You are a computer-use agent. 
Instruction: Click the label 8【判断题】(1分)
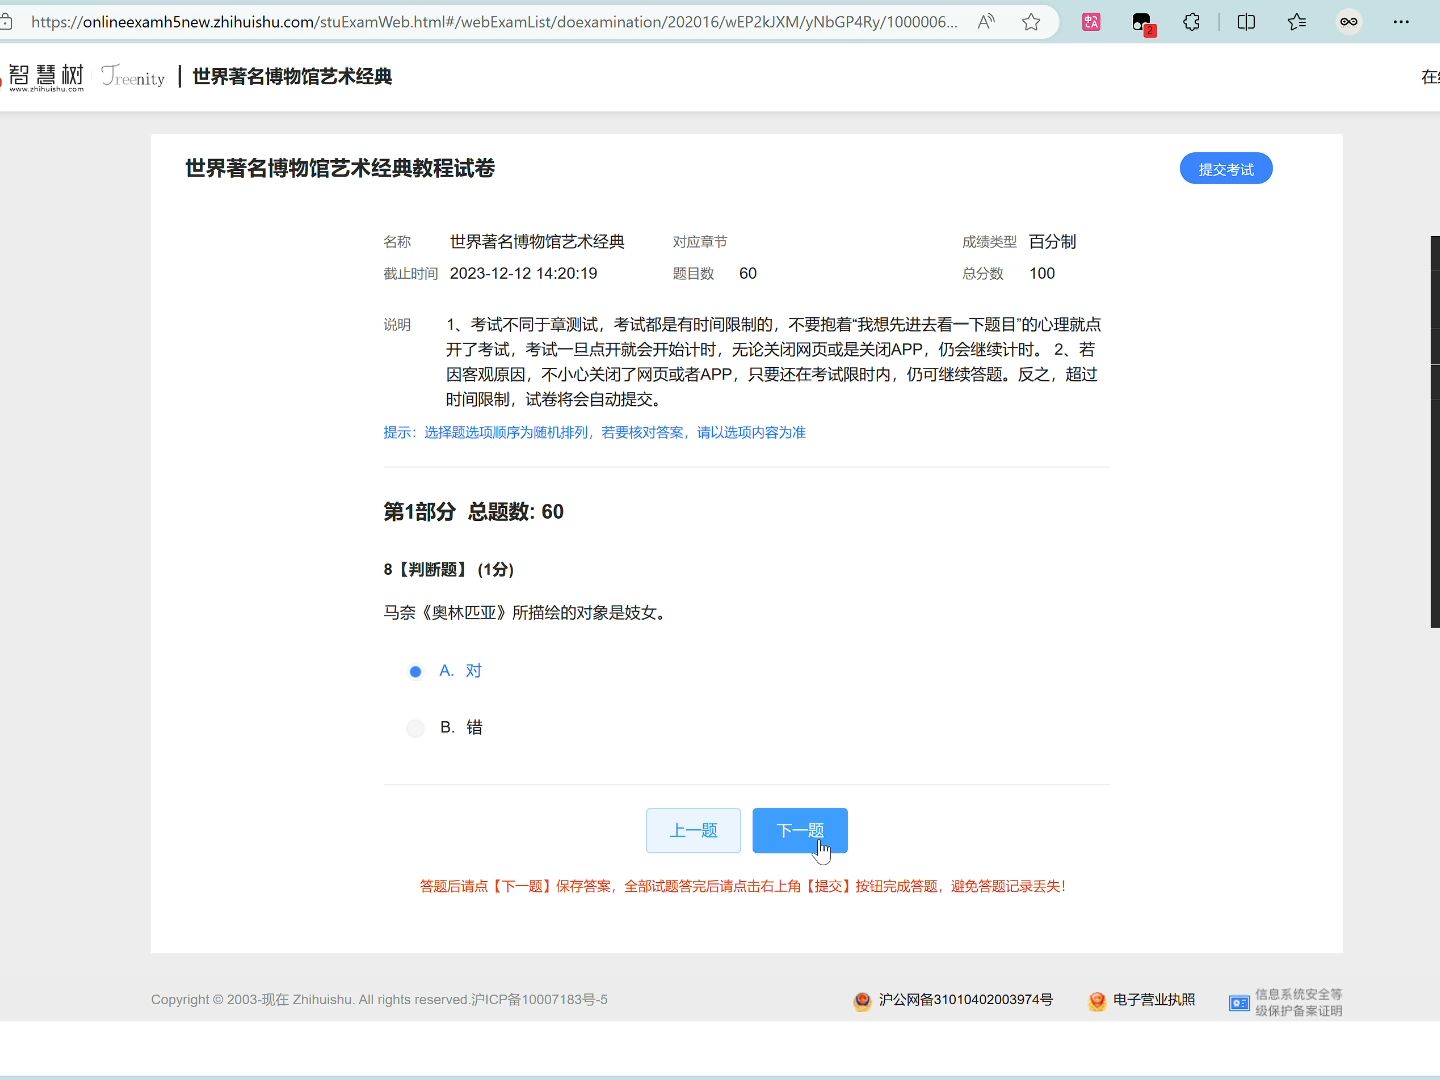click(x=449, y=570)
